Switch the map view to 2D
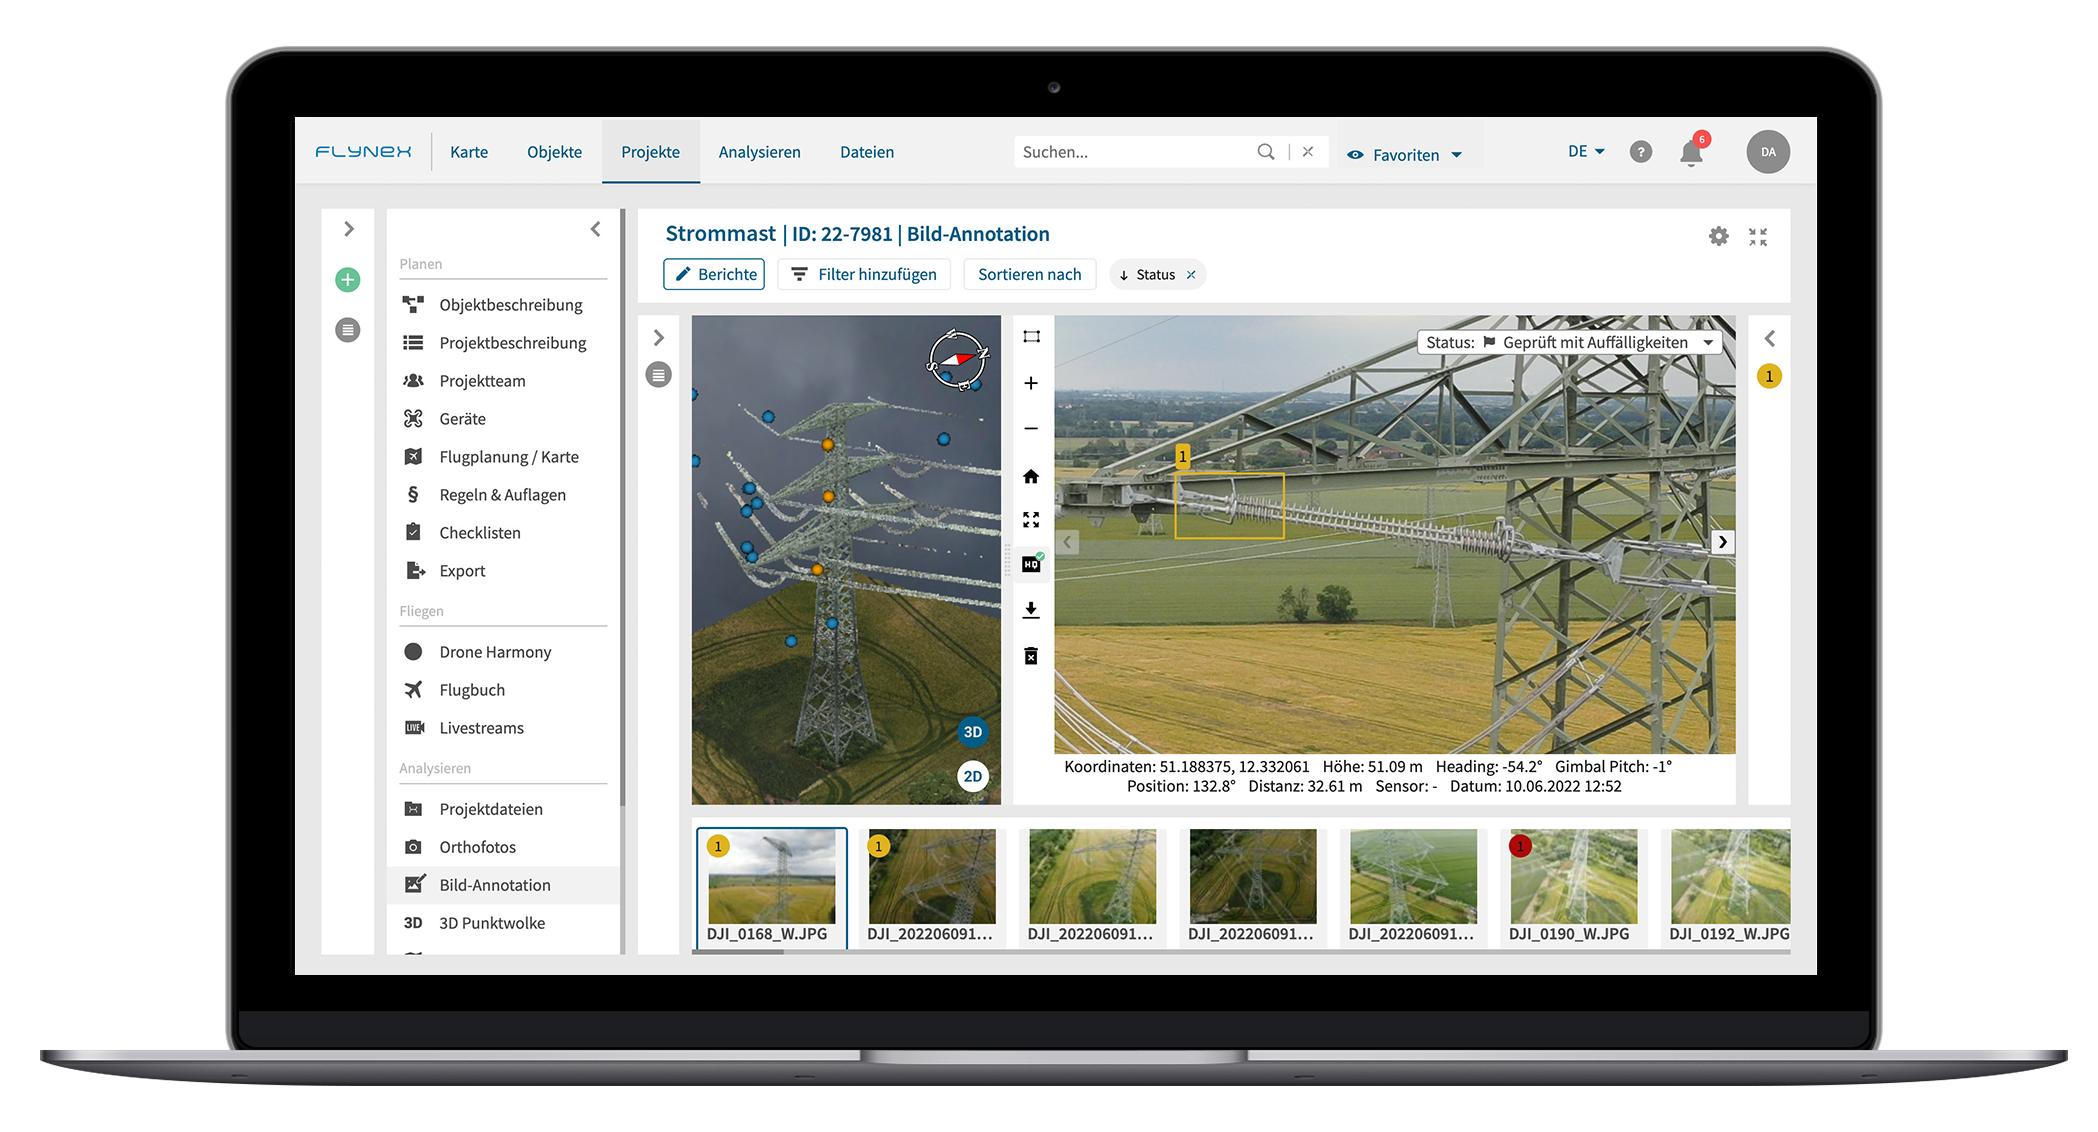This screenshot has width=2098, height=1132. click(x=972, y=776)
